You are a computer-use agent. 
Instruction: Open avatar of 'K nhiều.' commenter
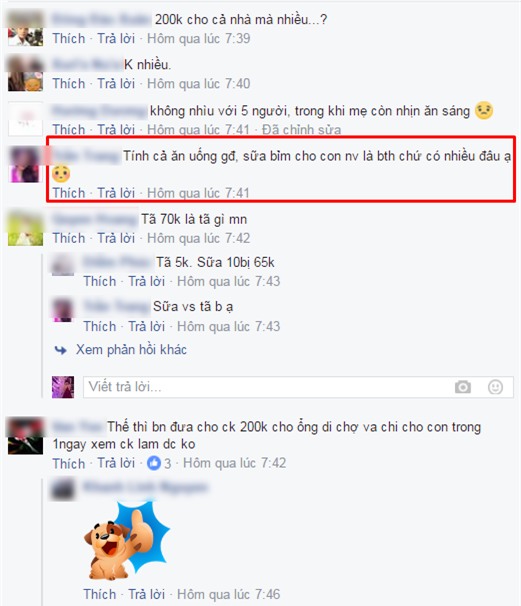26,73
